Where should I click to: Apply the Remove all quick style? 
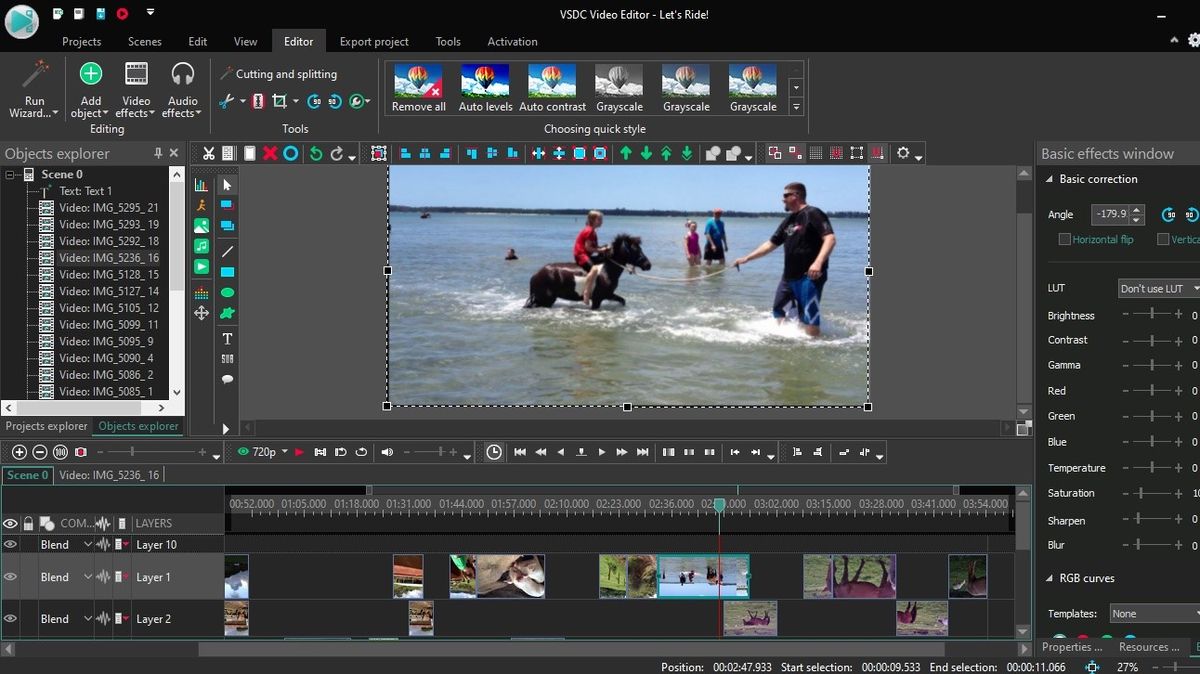418,86
